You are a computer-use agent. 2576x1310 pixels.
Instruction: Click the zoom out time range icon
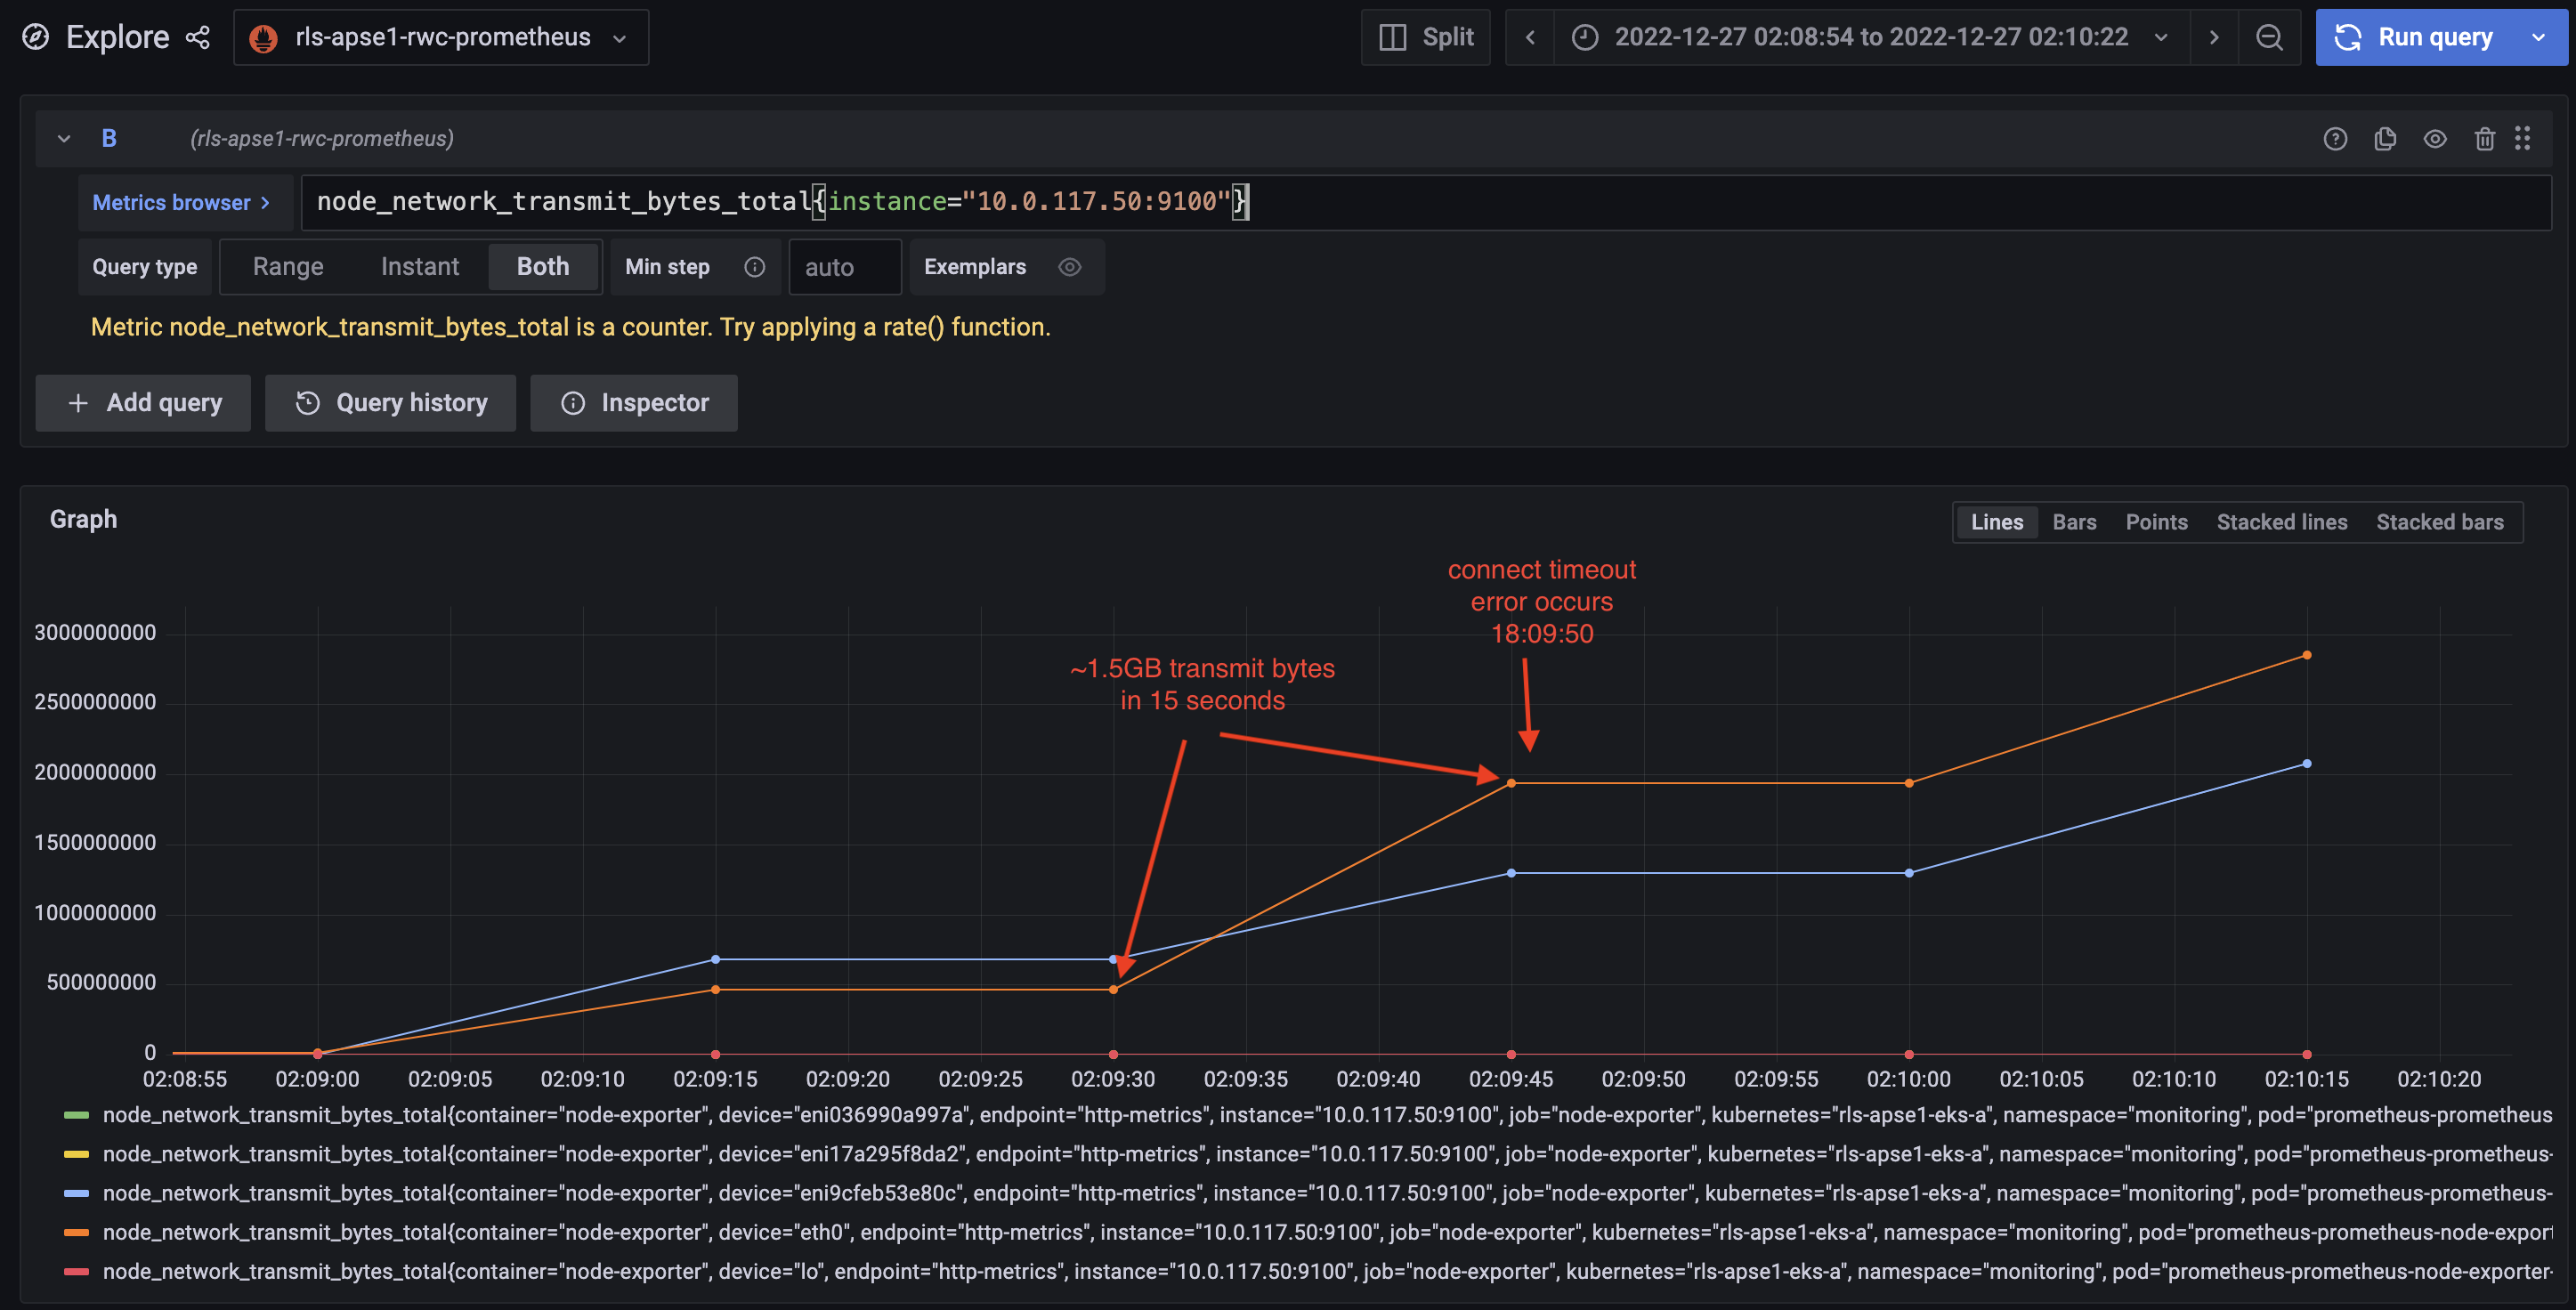(x=2269, y=38)
